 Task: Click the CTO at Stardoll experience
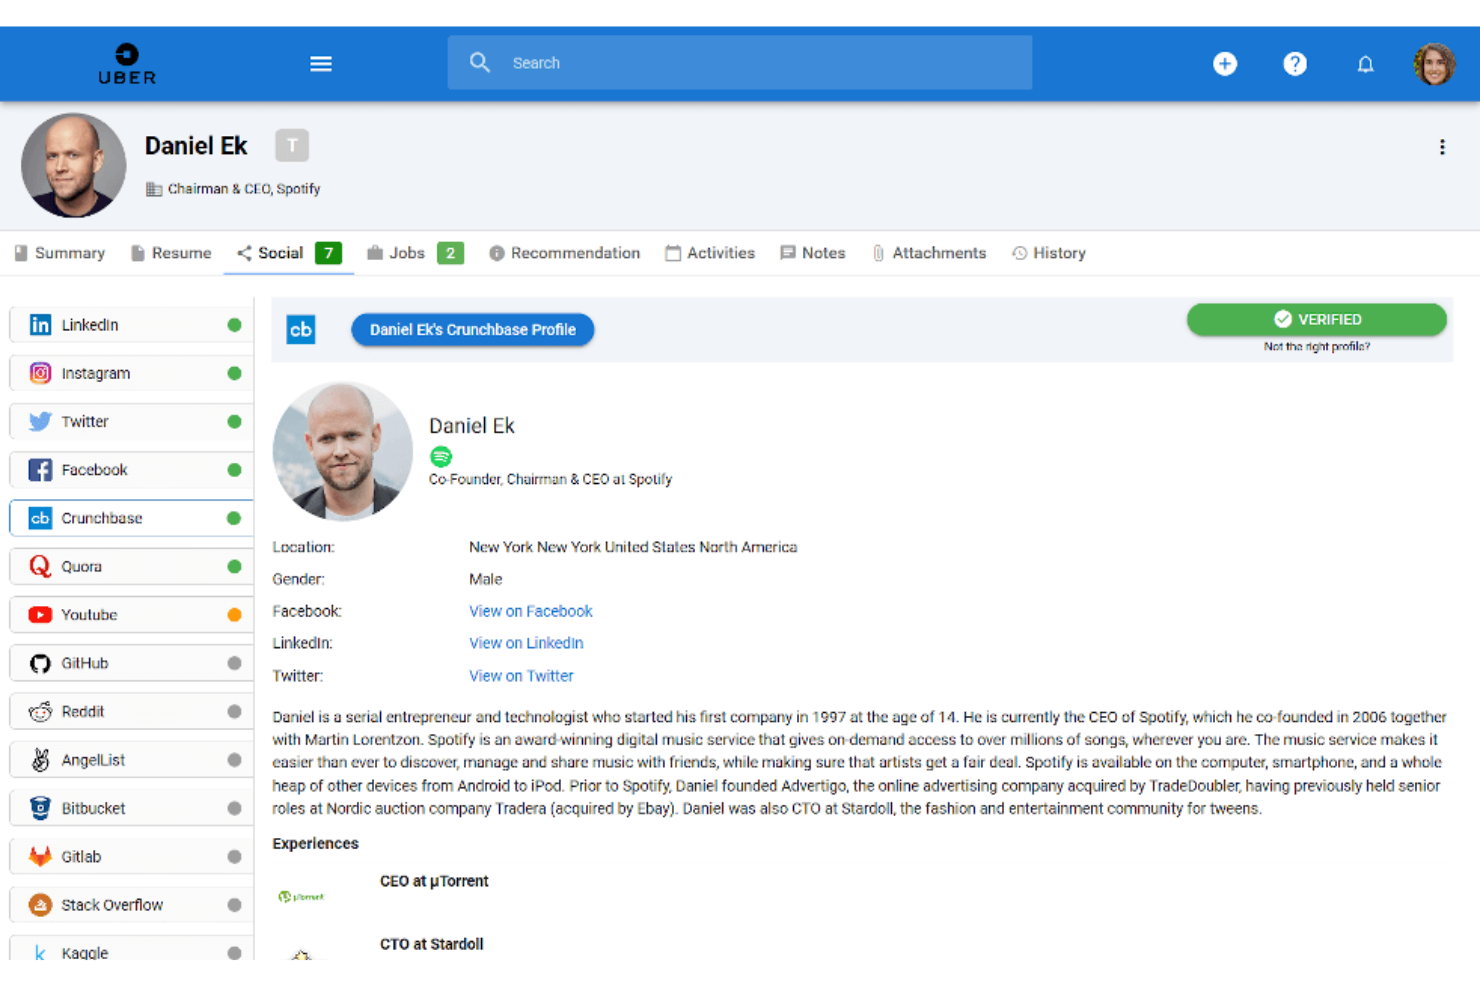click(x=431, y=944)
